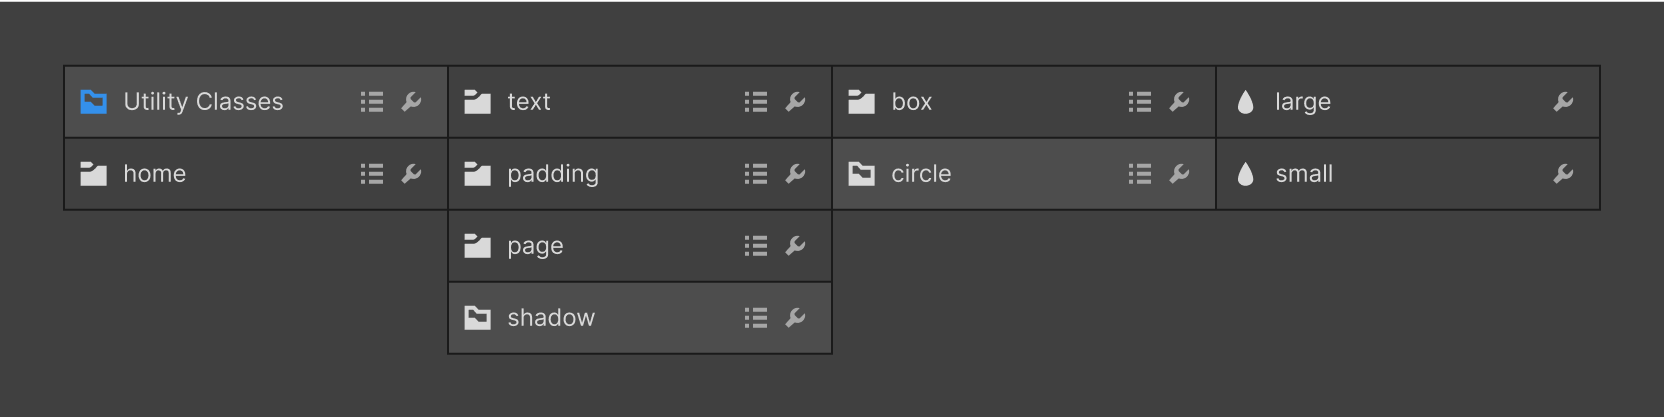Open the wrench settings for the text folder
The image size is (1664, 417).
click(795, 102)
